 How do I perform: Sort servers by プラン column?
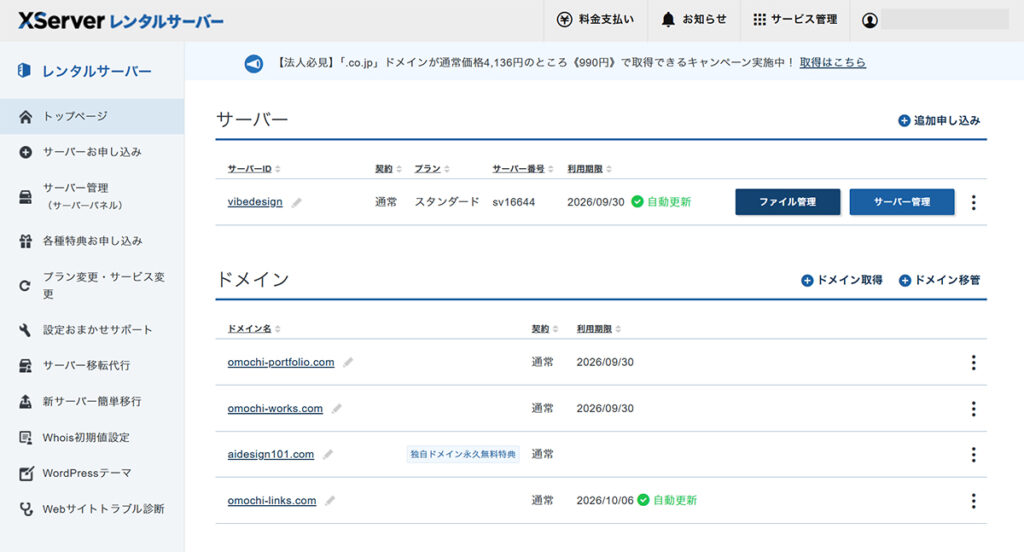pyautogui.click(x=432, y=169)
